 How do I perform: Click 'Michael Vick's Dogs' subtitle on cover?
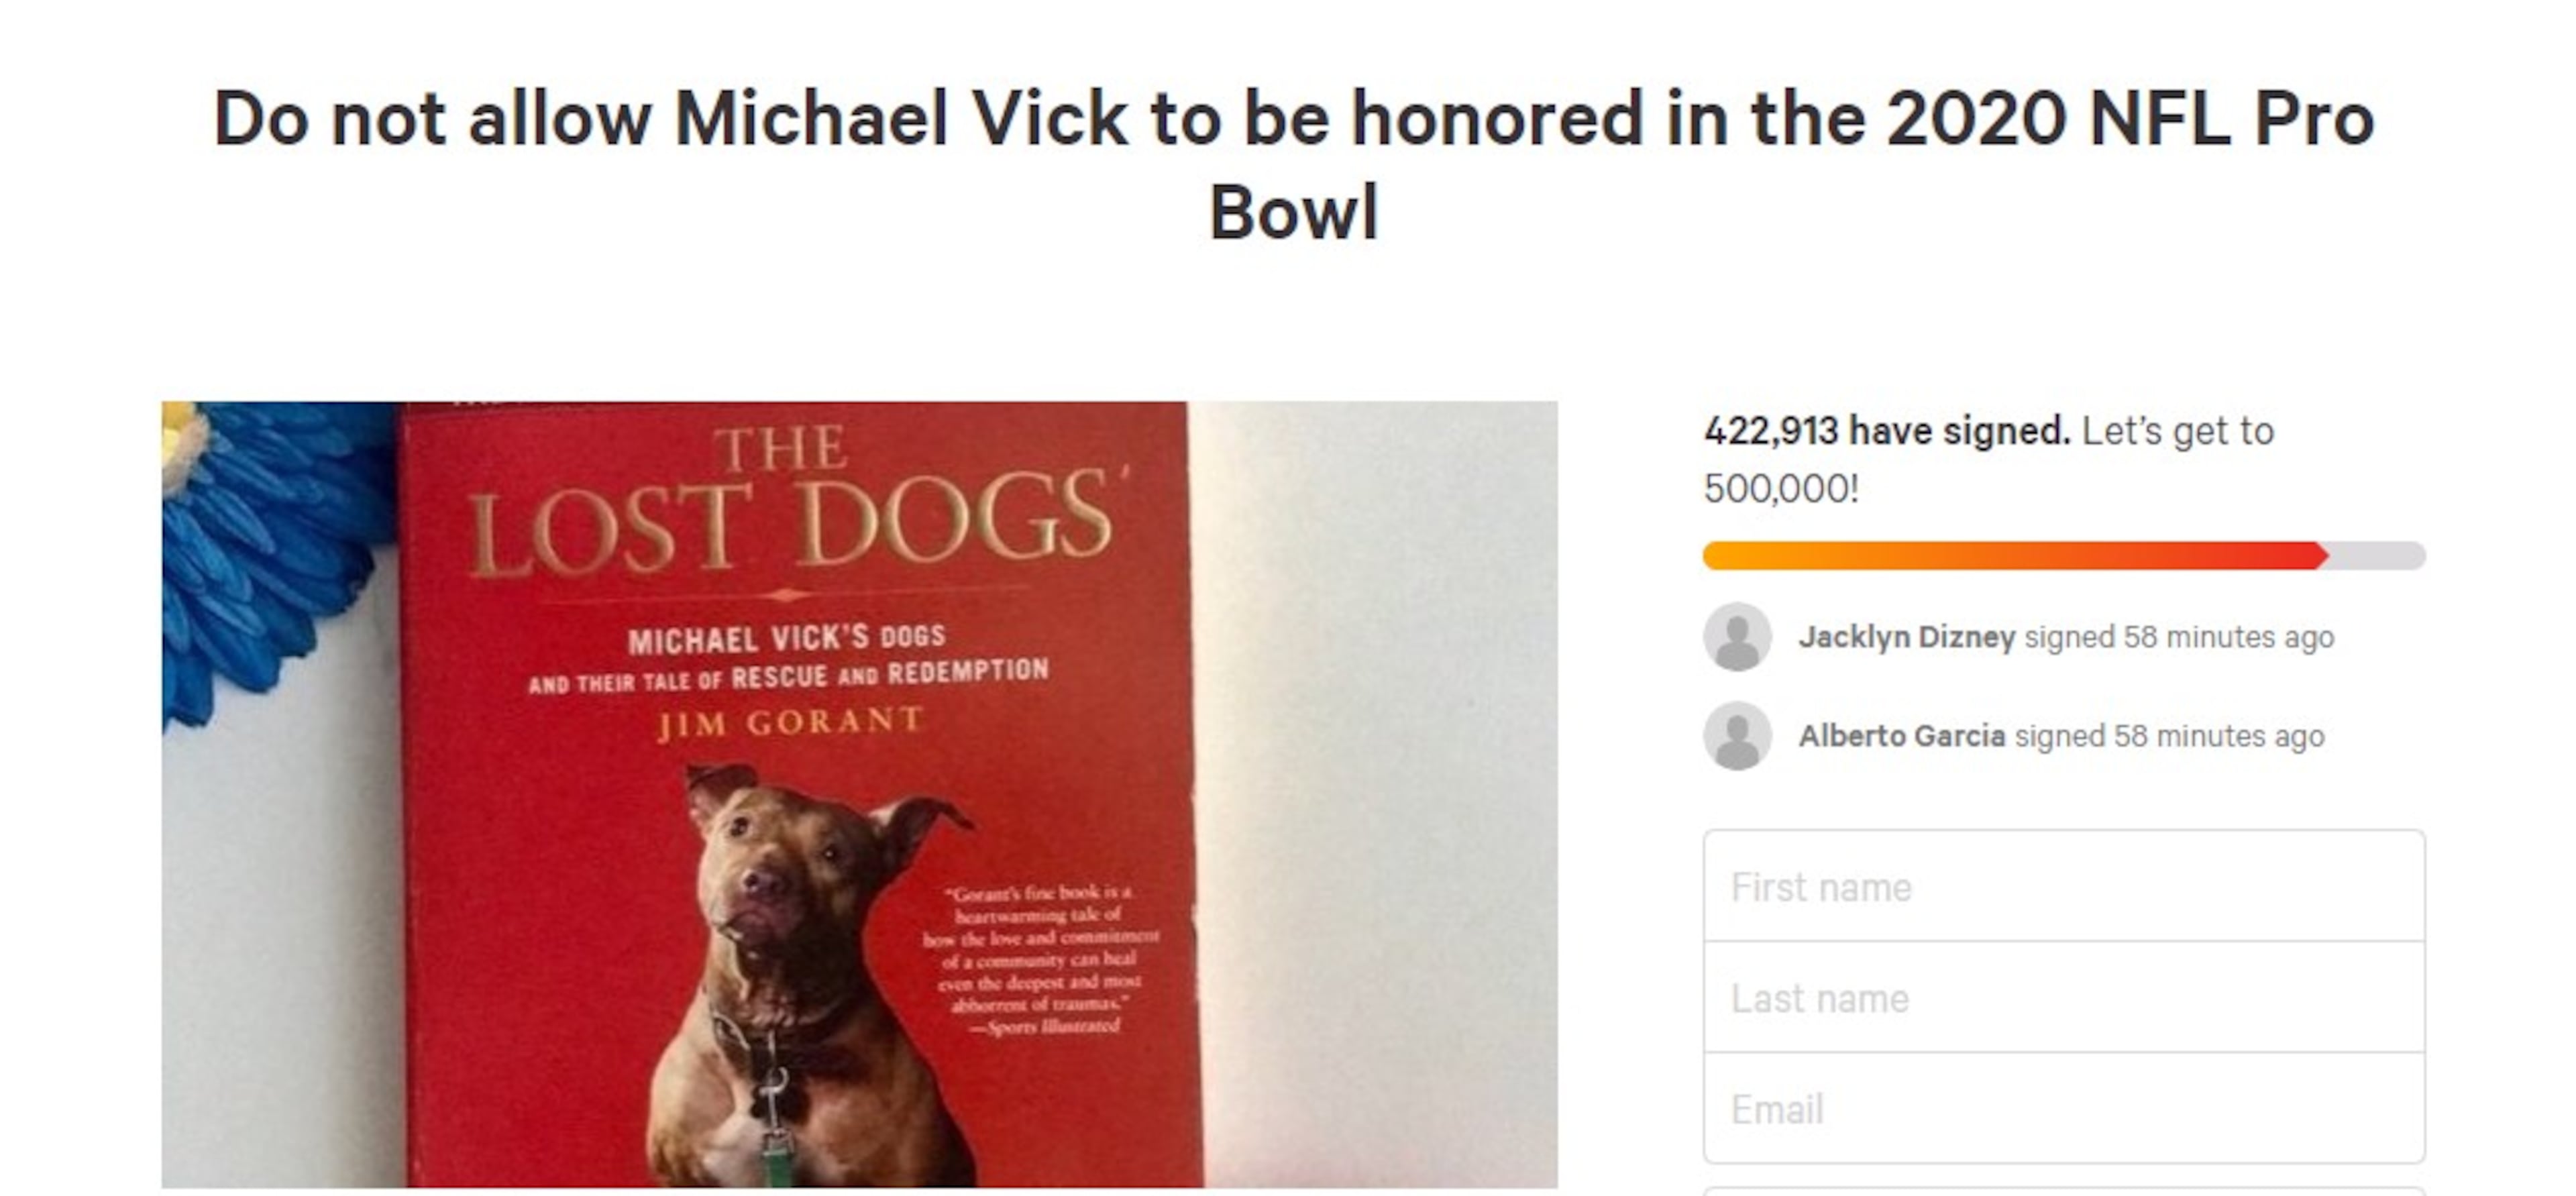787,638
